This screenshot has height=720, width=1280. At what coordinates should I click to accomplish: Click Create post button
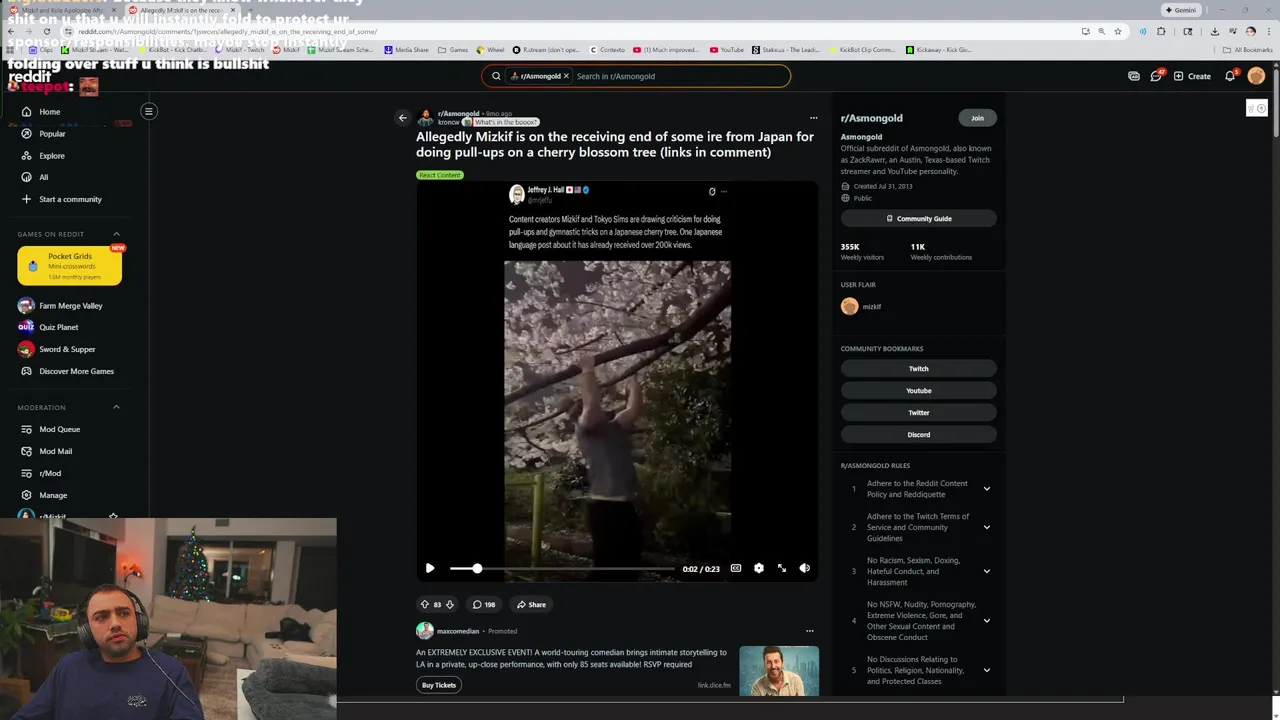[1192, 76]
